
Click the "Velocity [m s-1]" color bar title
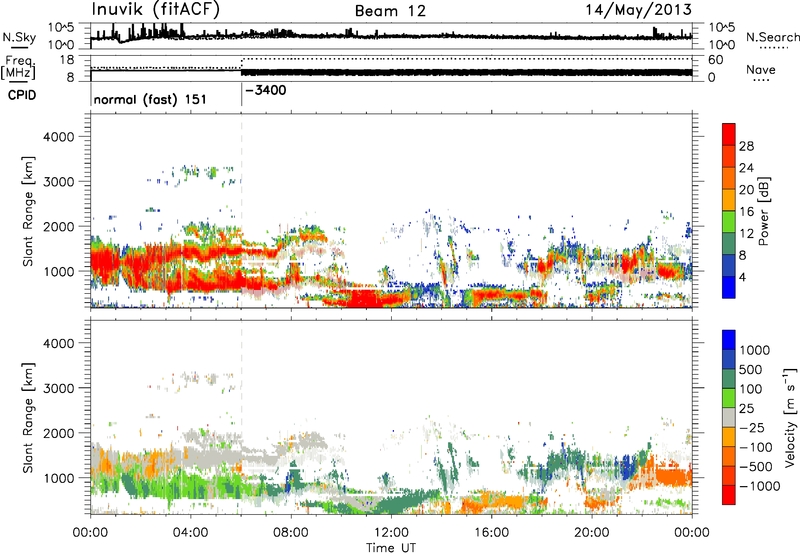[790, 417]
